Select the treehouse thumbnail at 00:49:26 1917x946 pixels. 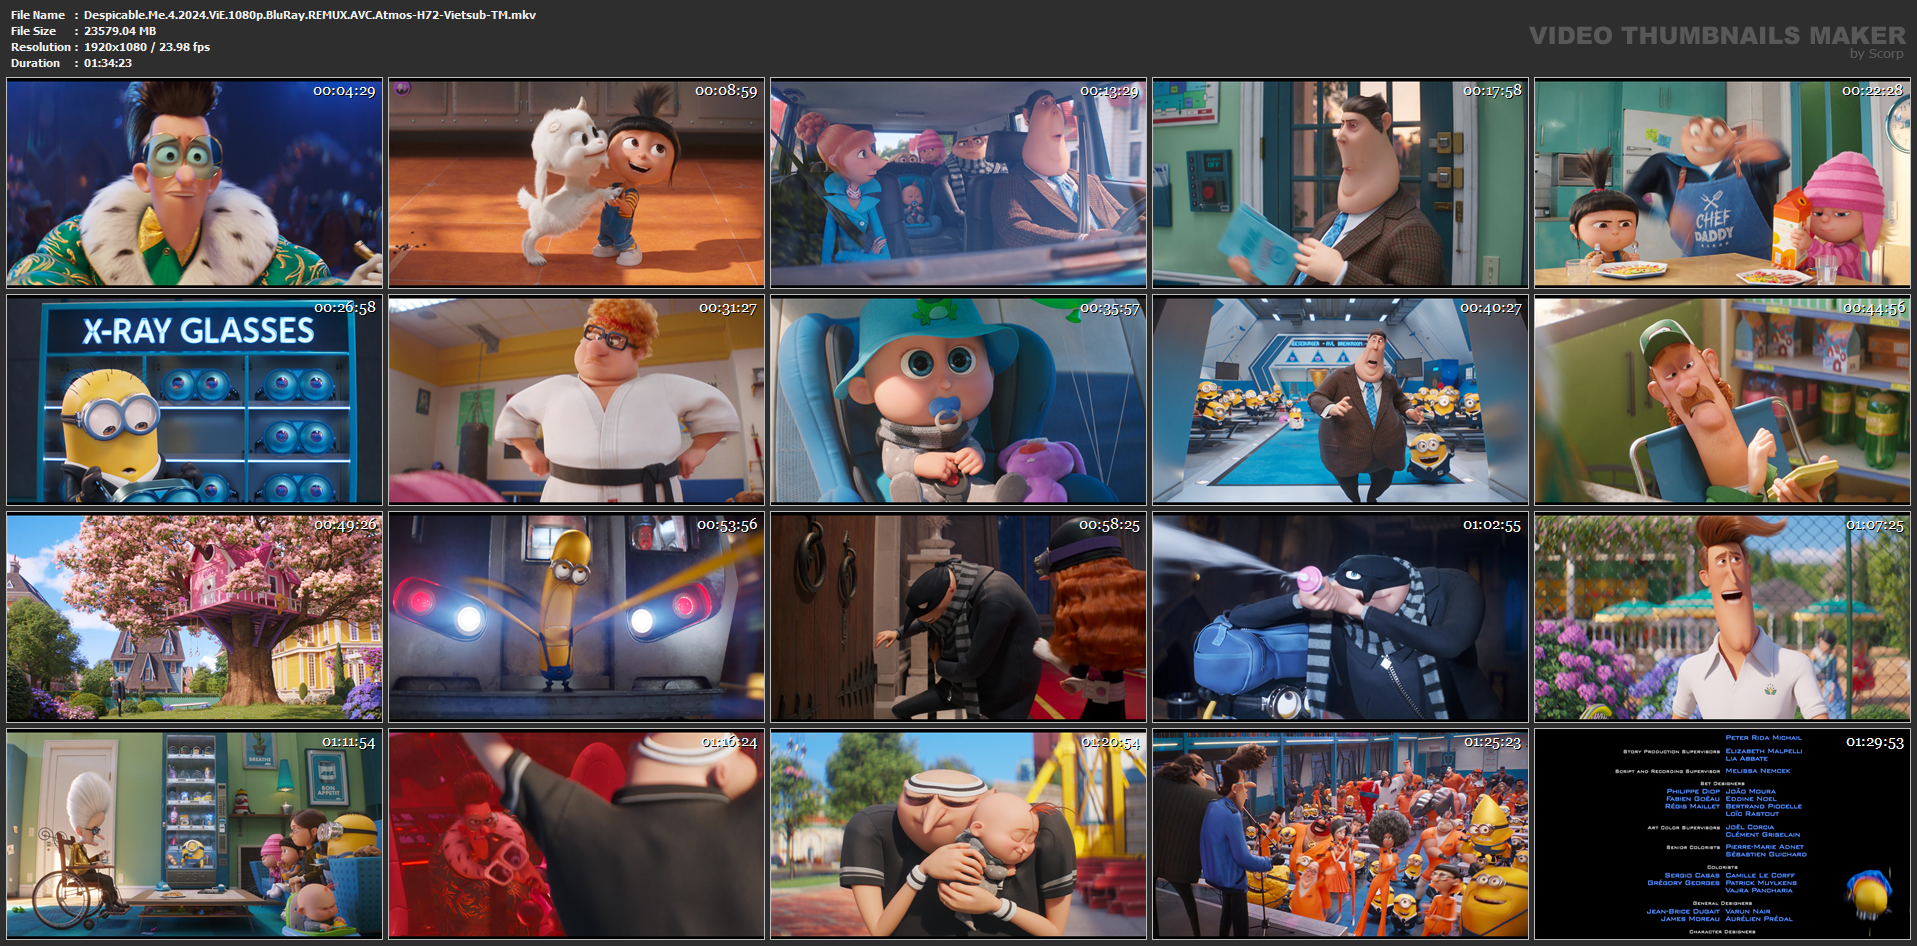pos(195,618)
